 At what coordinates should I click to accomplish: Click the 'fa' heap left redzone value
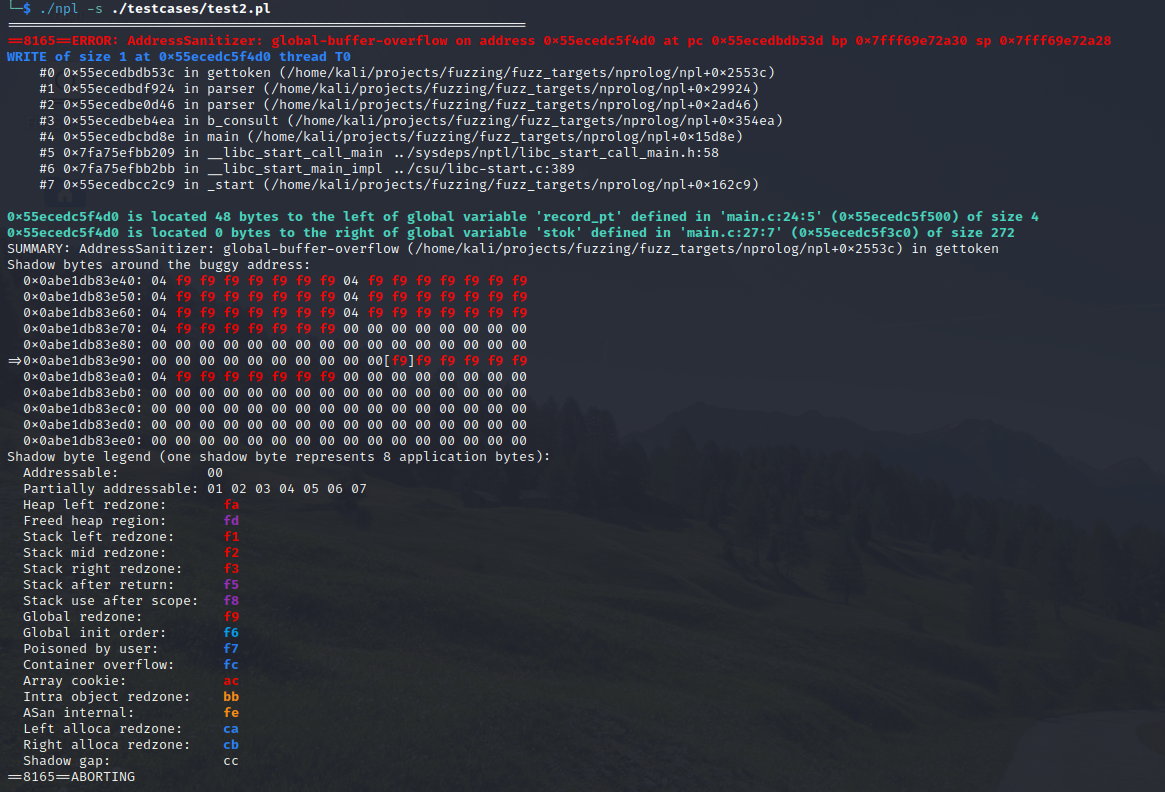[231, 504]
